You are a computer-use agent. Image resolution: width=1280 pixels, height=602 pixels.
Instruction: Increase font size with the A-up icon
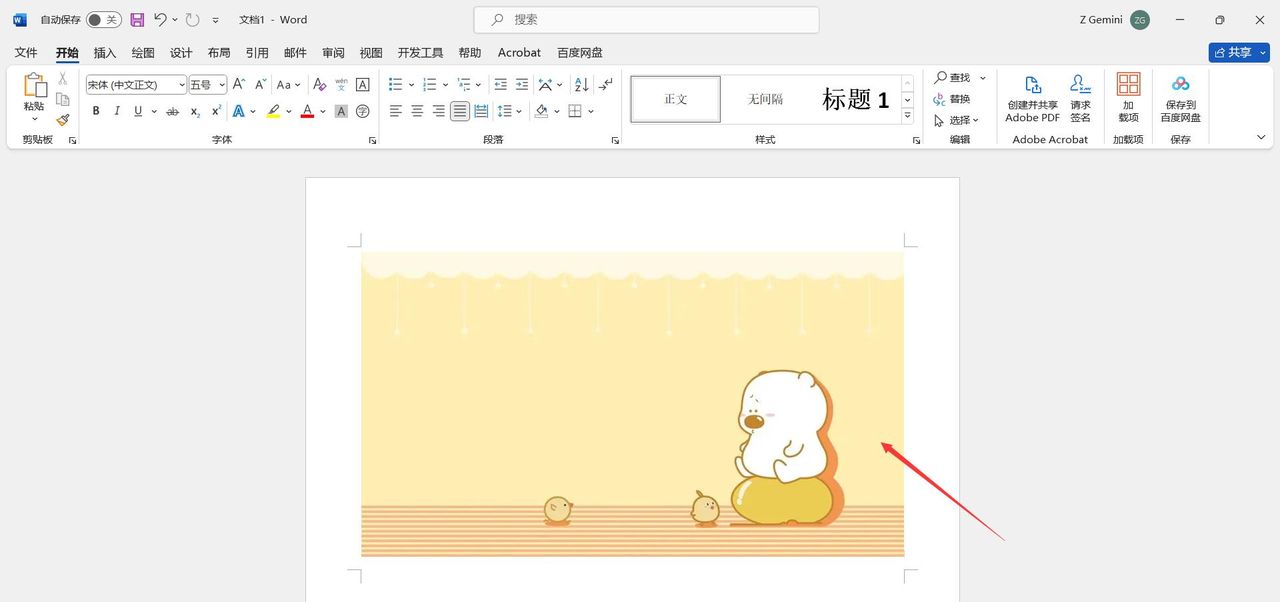(239, 85)
